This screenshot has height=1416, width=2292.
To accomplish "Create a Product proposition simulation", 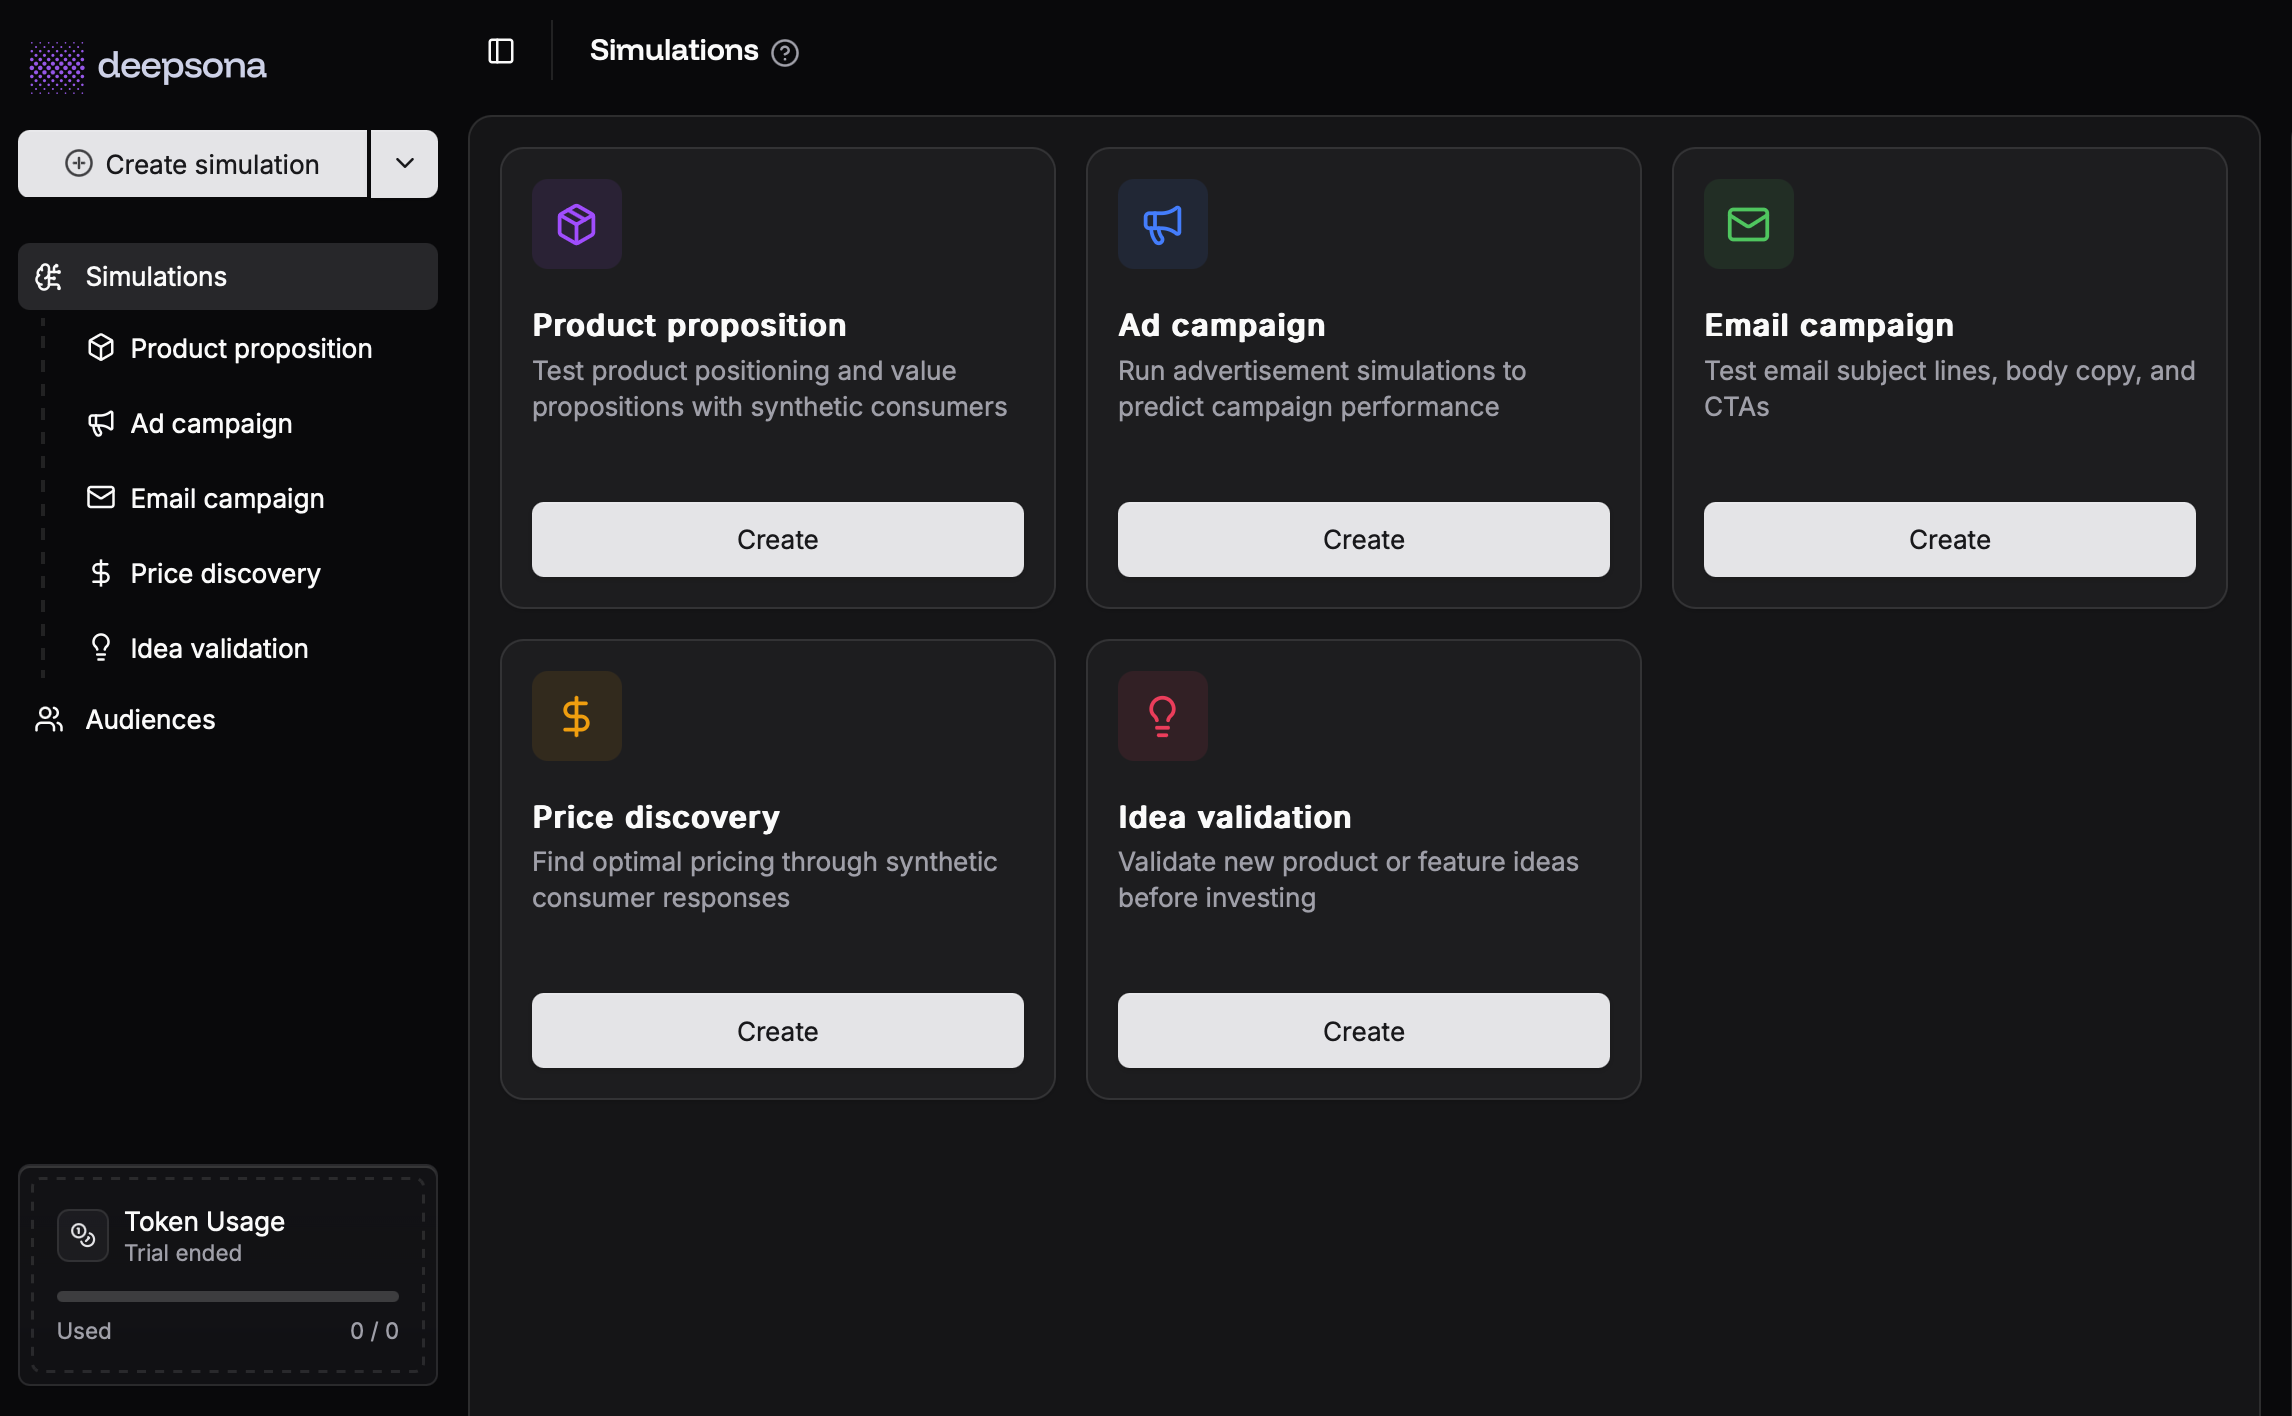I will click(x=777, y=539).
